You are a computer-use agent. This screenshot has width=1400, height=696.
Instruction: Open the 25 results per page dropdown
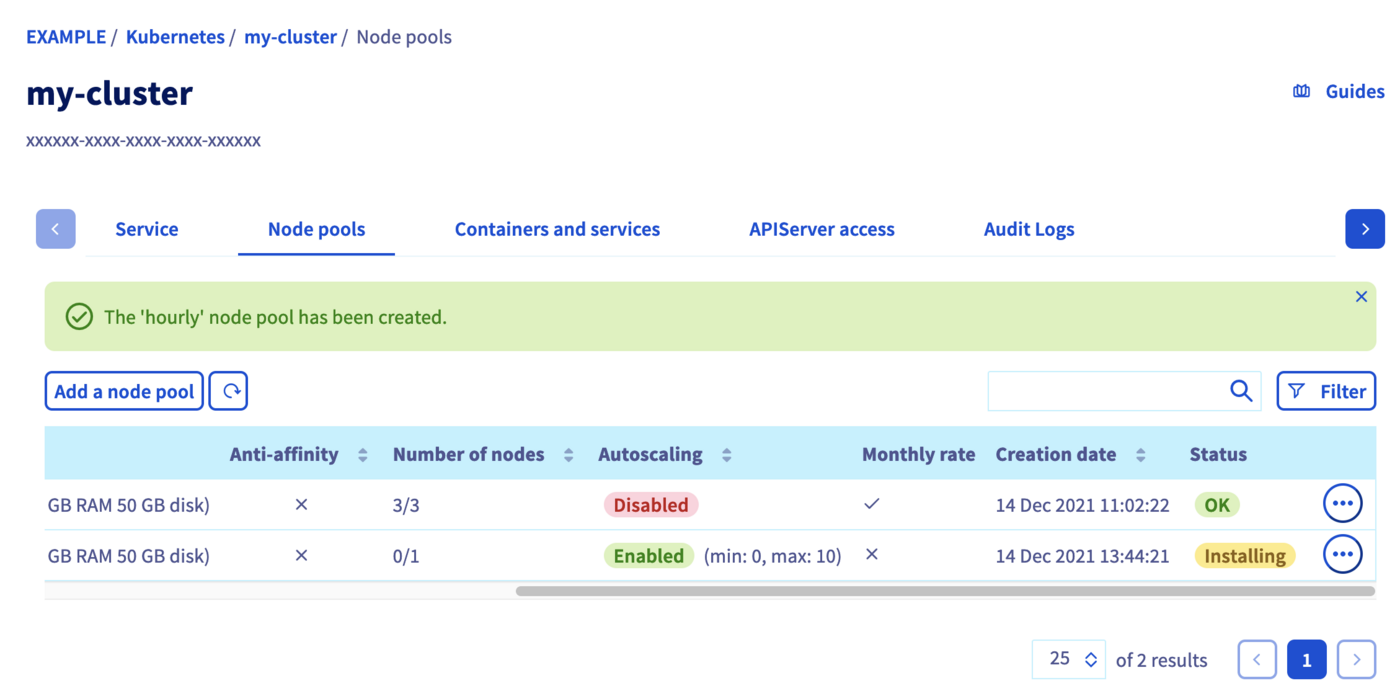pyautogui.click(x=1068, y=659)
